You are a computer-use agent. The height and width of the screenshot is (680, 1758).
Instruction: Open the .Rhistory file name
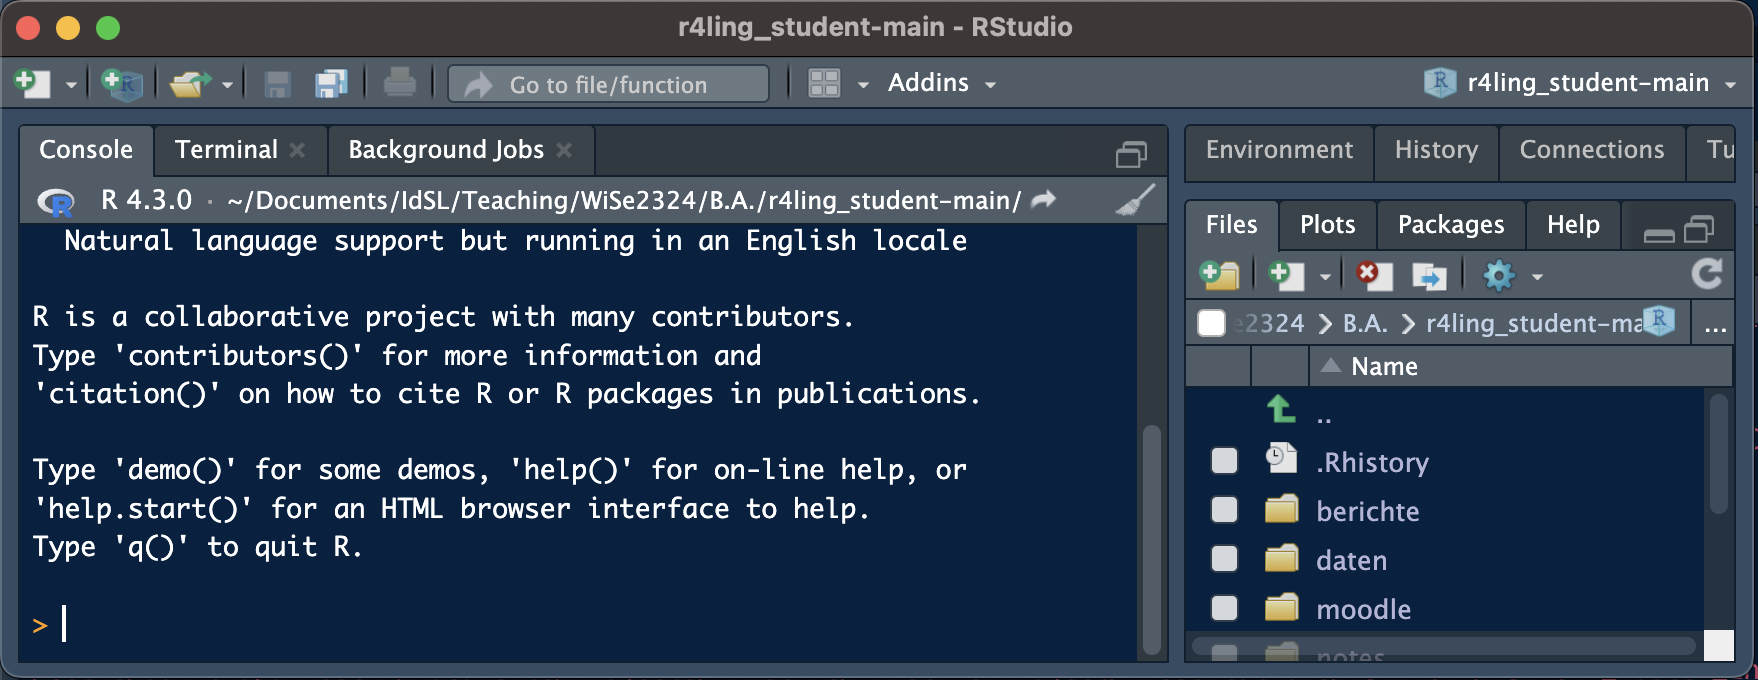click(1372, 463)
